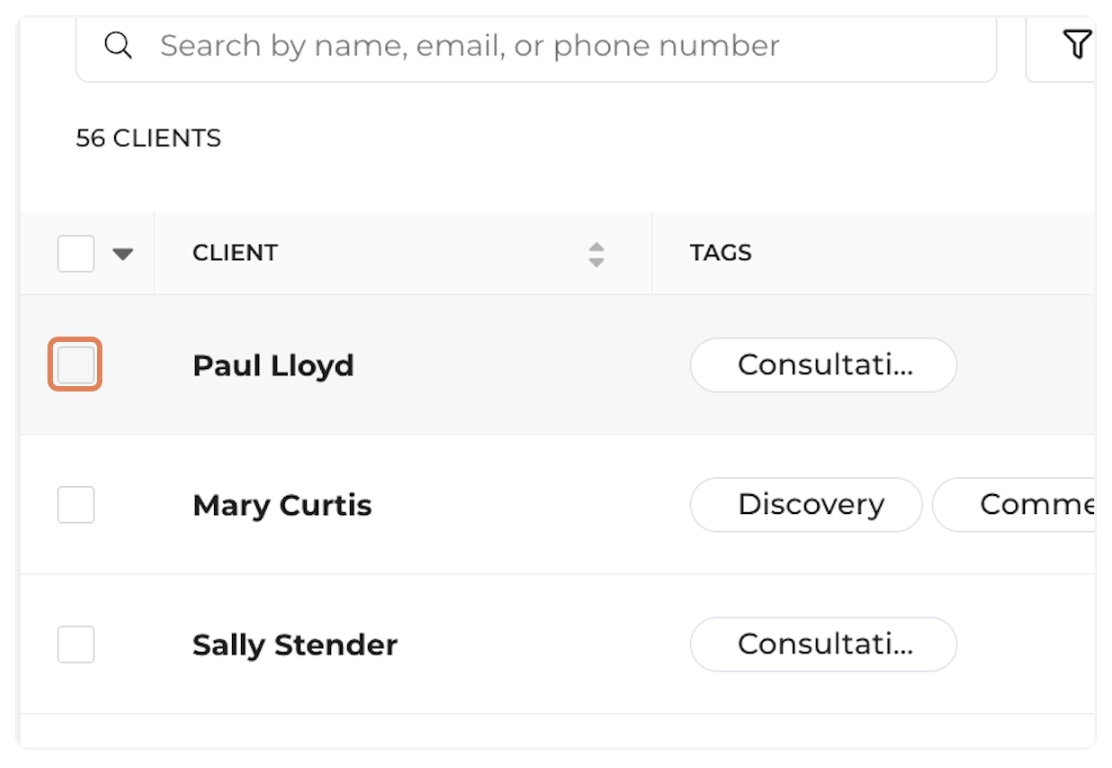This screenshot has height=768, width=1112.
Task: Open the filter funnel button
Action: pos(1076,45)
